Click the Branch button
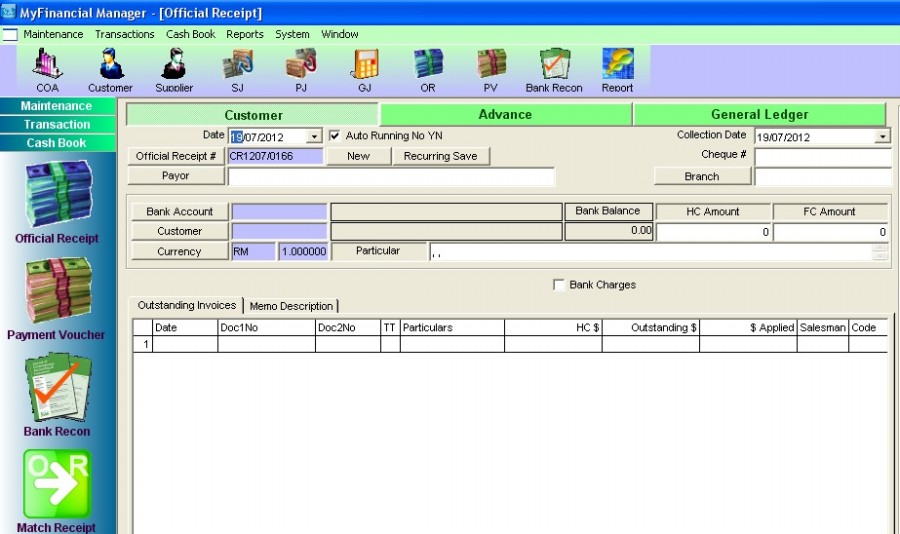The image size is (900, 534). (702, 176)
